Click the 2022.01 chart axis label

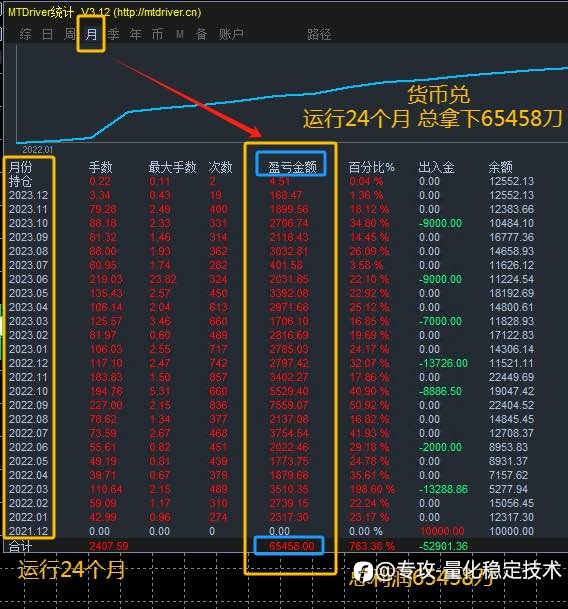tap(37, 150)
